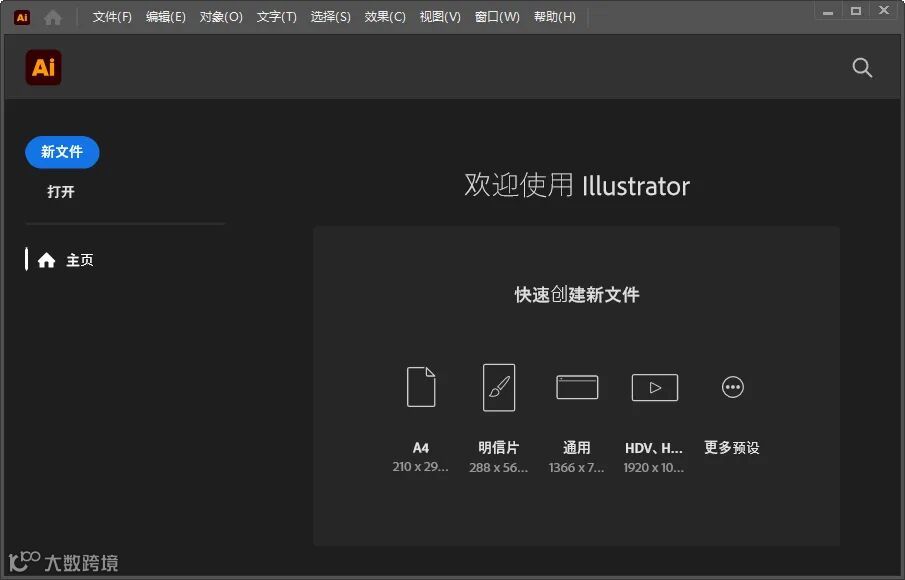Image resolution: width=905 pixels, height=580 pixels.
Task: Click the 288 x 56... size text
Action: point(499,468)
